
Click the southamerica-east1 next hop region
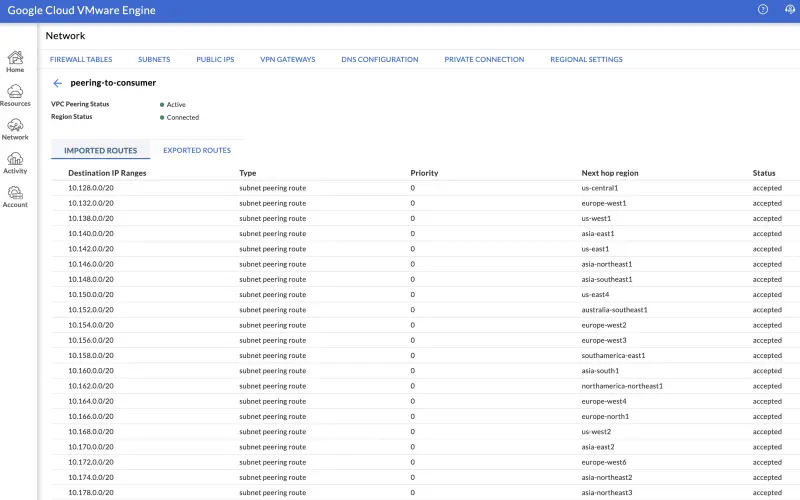pos(613,356)
